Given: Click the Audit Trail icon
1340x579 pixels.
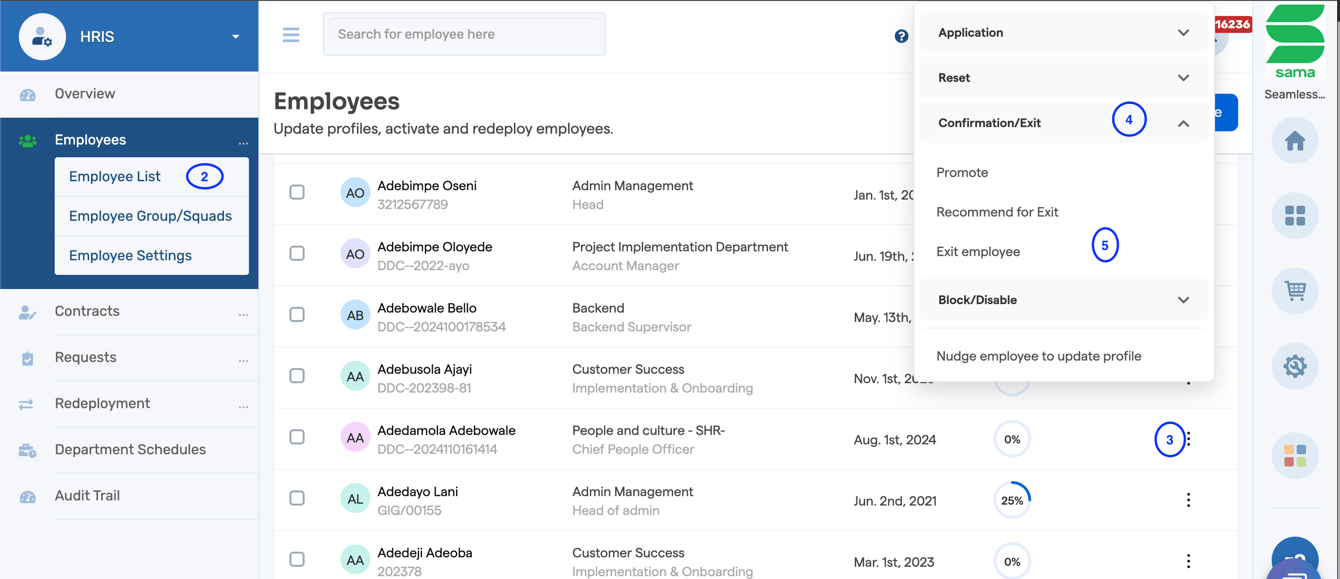Looking at the screenshot, I should pyautogui.click(x=27, y=497).
